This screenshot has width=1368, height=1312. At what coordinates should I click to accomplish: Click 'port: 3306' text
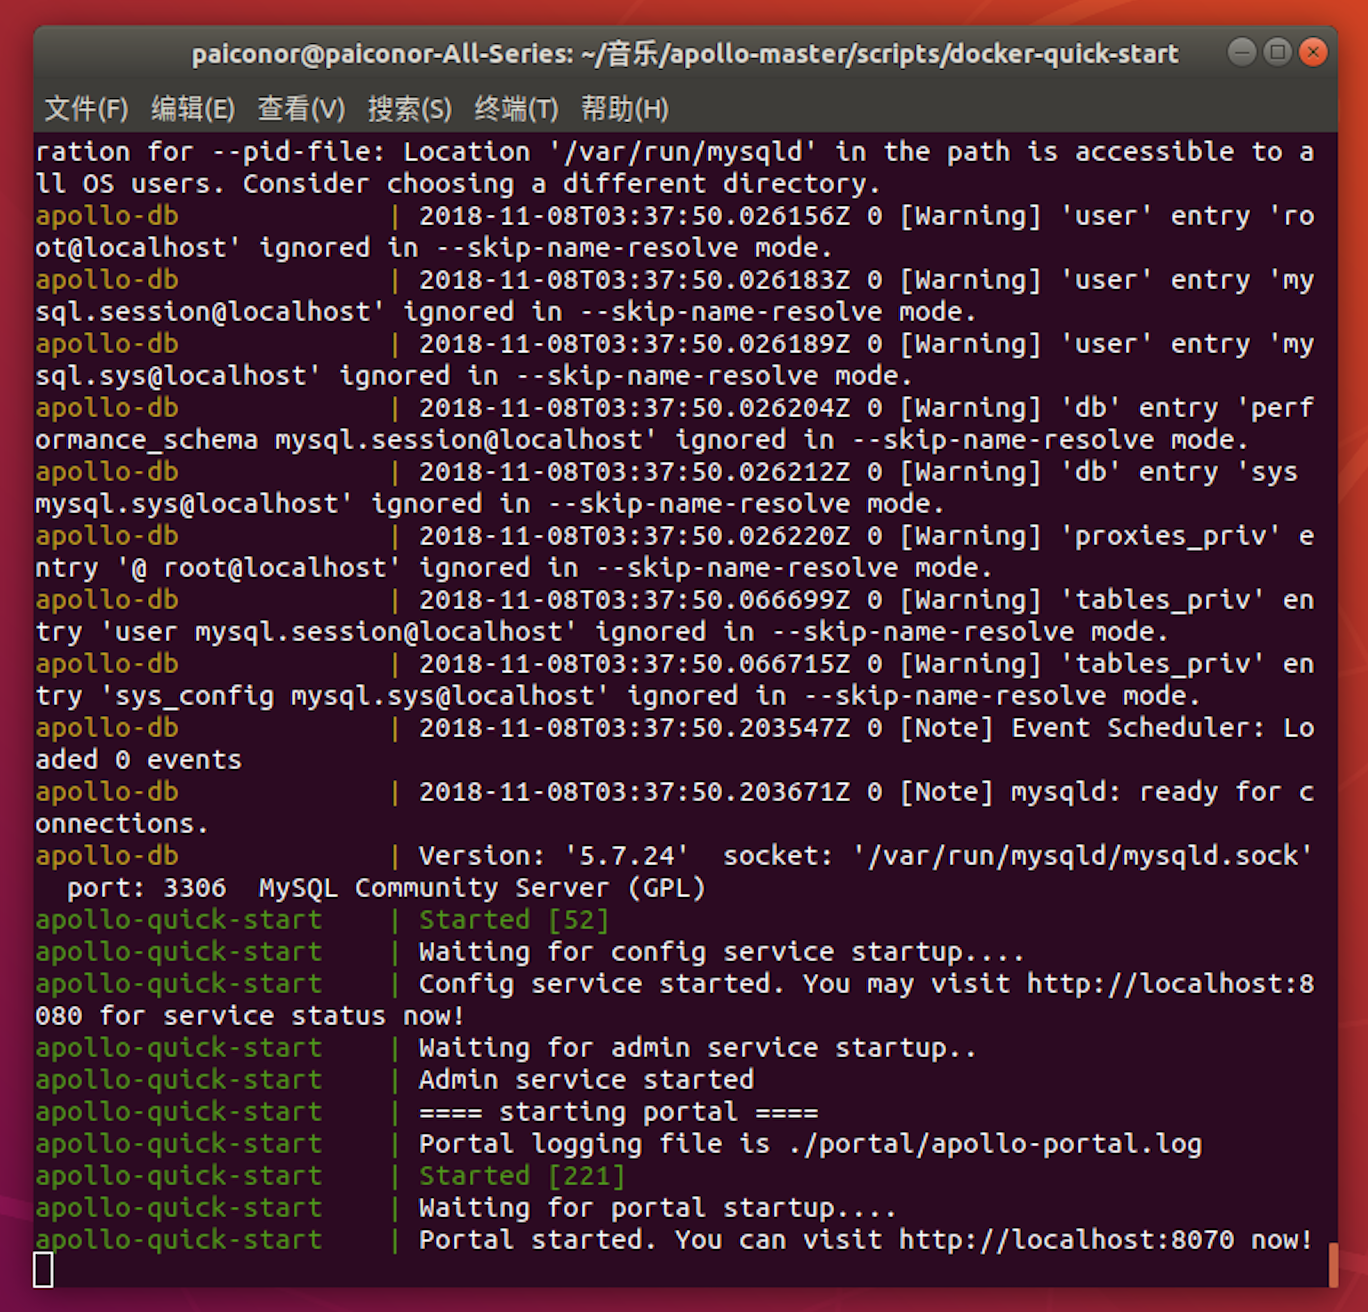tap(147, 888)
